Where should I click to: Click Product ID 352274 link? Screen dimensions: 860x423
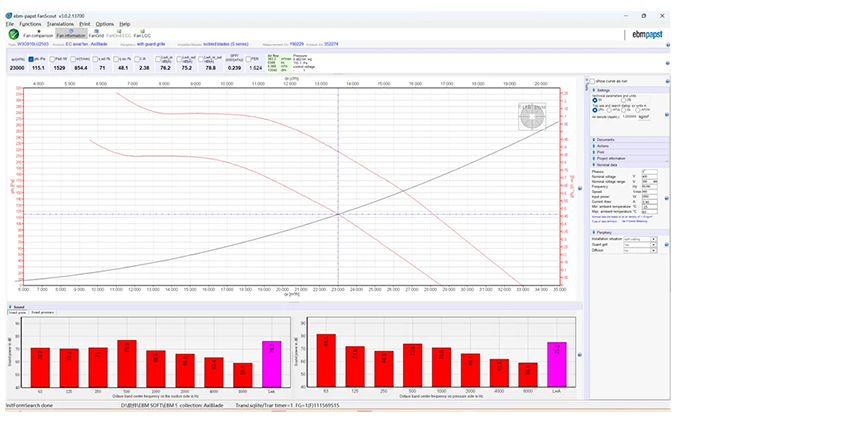coord(331,44)
